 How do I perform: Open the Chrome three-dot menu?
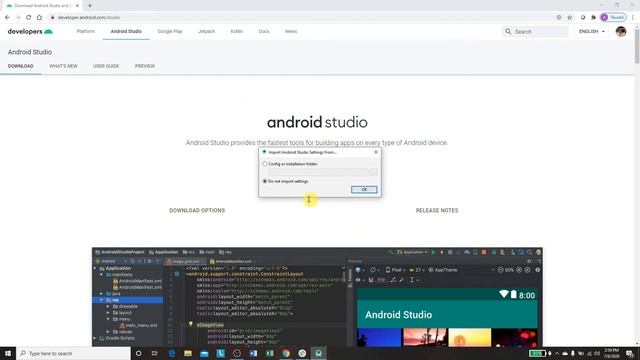point(633,18)
